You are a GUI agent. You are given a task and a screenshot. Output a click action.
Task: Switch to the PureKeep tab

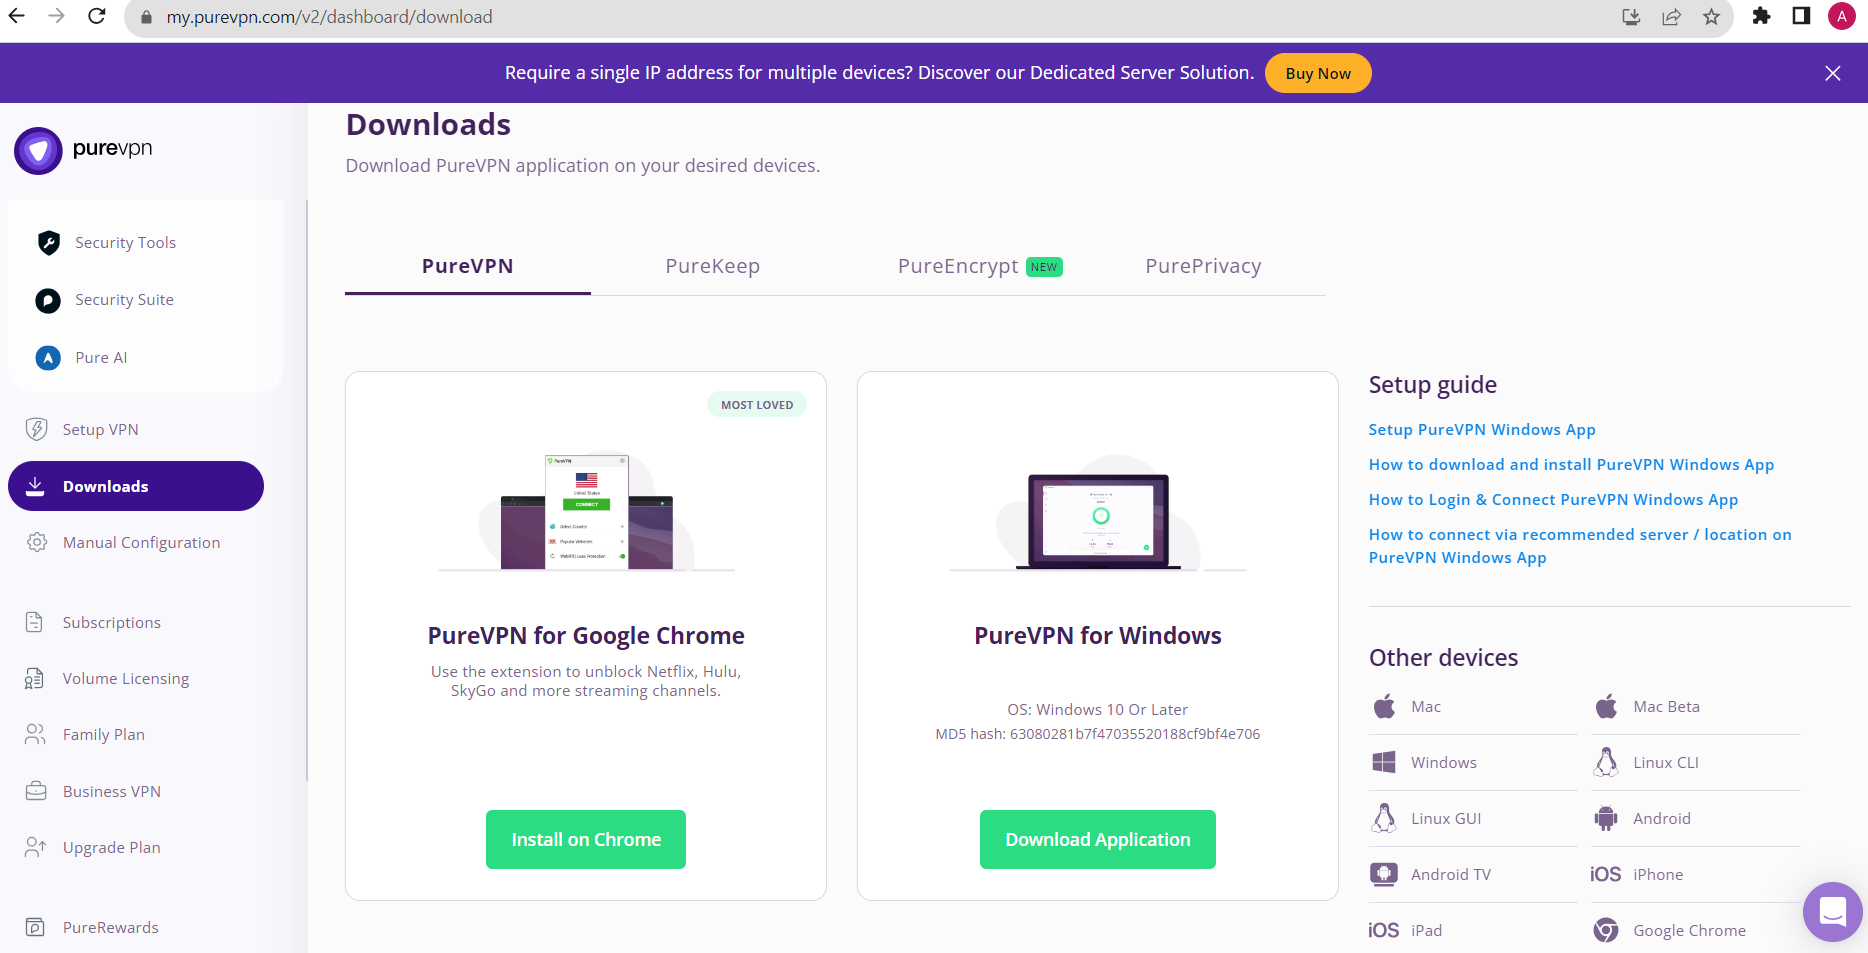point(712,267)
